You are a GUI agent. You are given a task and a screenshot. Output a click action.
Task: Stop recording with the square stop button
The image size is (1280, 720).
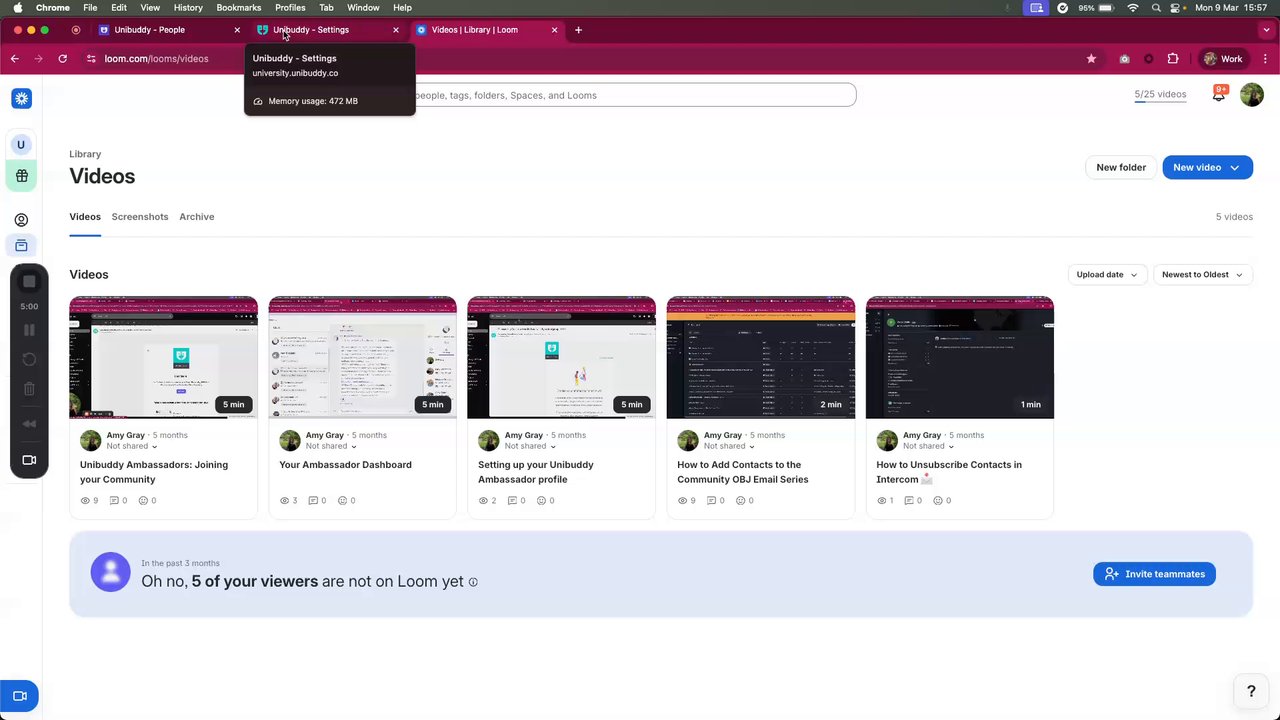(x=29, y=282)
